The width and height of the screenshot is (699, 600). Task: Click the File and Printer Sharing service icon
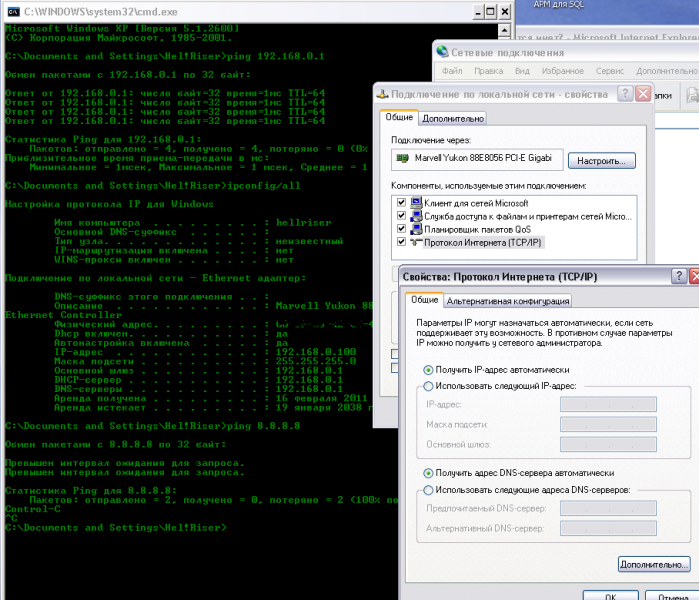[416, 216]
